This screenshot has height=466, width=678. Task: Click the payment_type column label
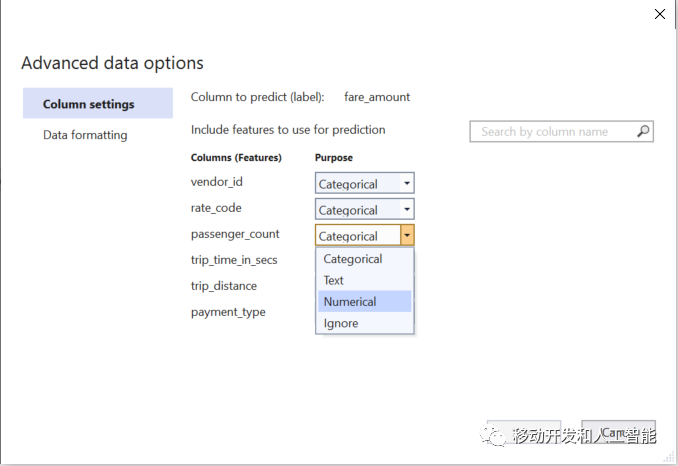[228, 312]
